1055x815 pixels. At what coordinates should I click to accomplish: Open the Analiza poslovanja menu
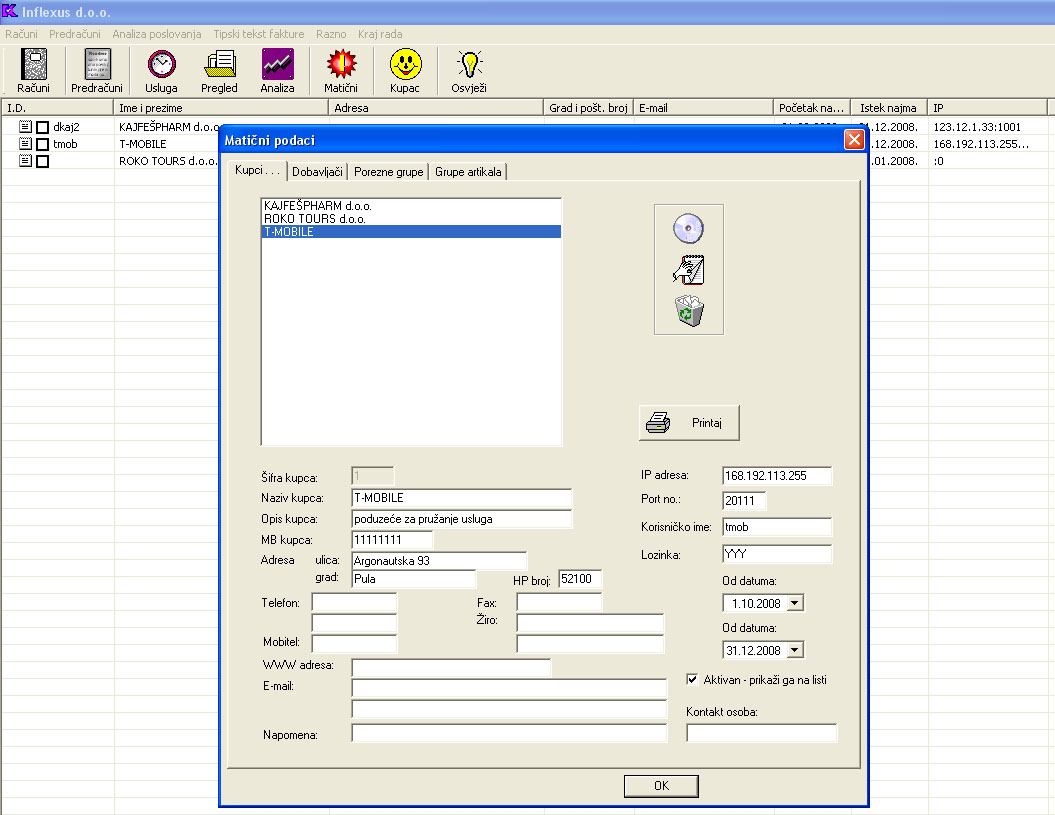(x=157, y=34)
